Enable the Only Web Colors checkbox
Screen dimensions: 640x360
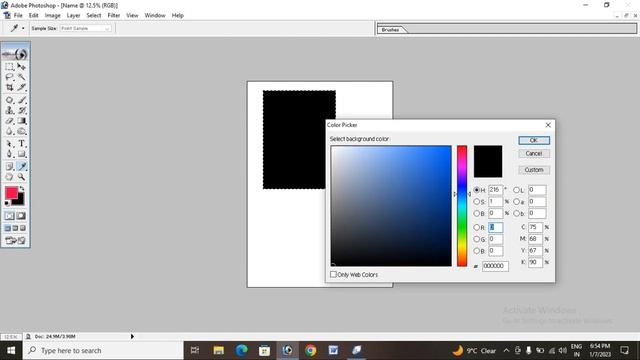(333, 274)
